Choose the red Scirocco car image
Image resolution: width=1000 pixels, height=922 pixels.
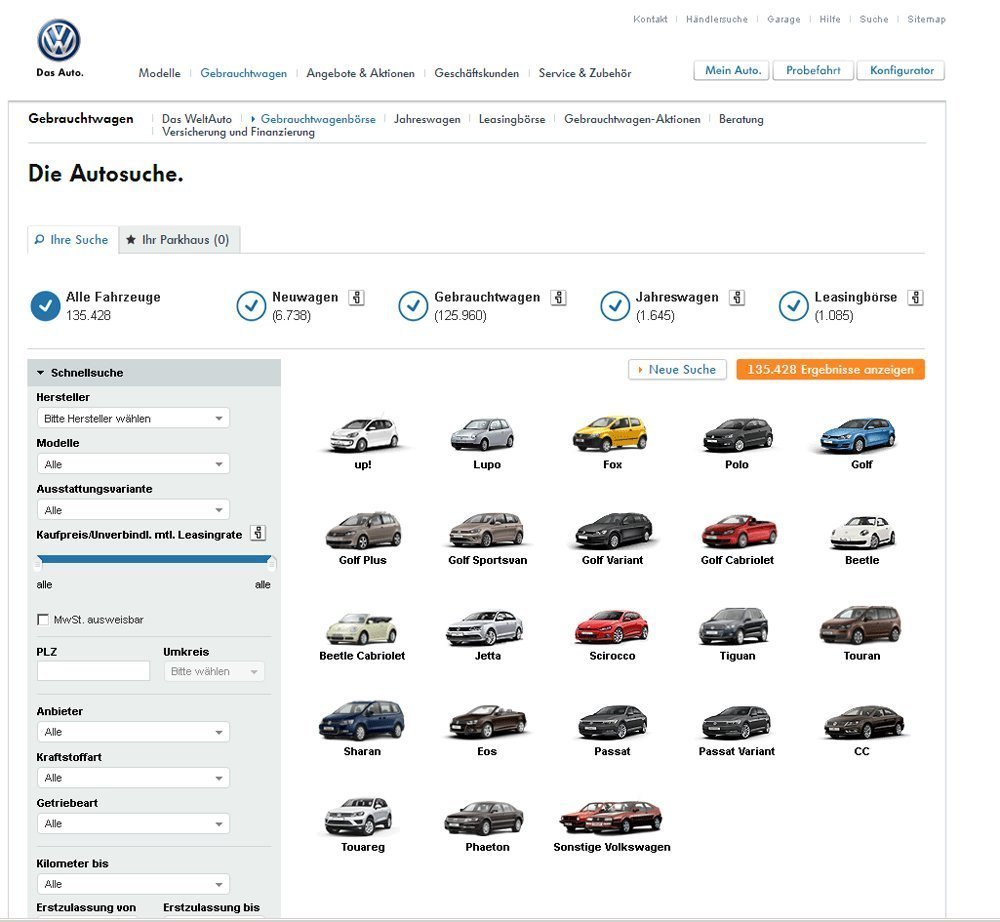[611, 627]
